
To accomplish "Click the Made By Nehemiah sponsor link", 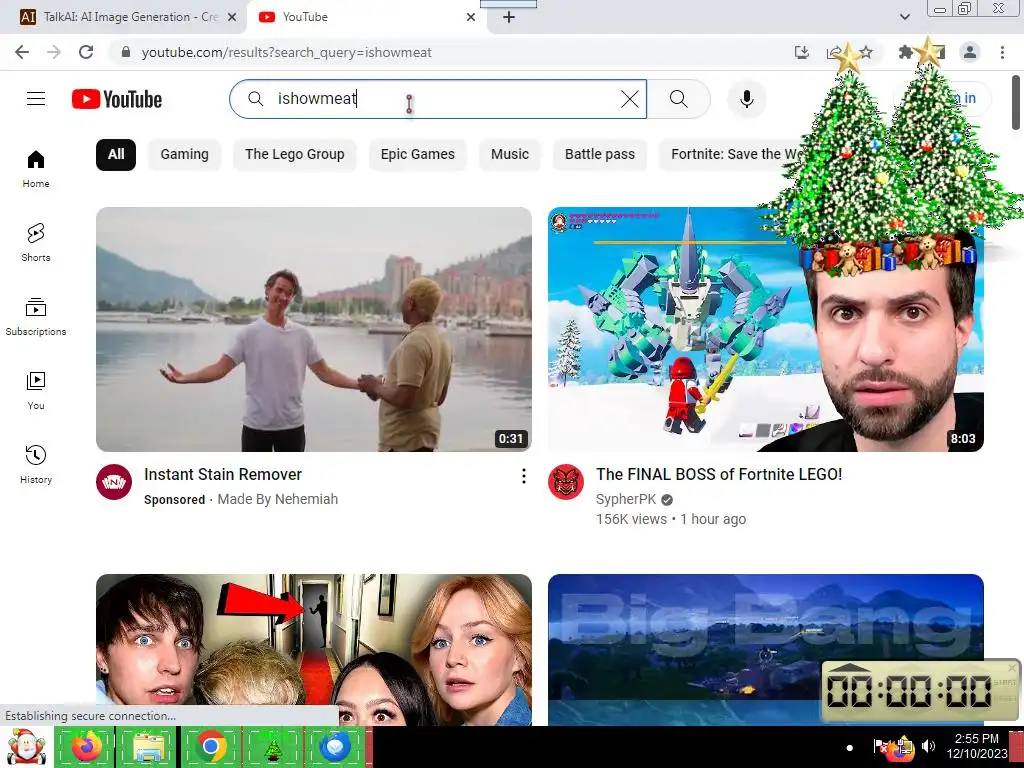I will pyautogui.click(x=278, y=500).
